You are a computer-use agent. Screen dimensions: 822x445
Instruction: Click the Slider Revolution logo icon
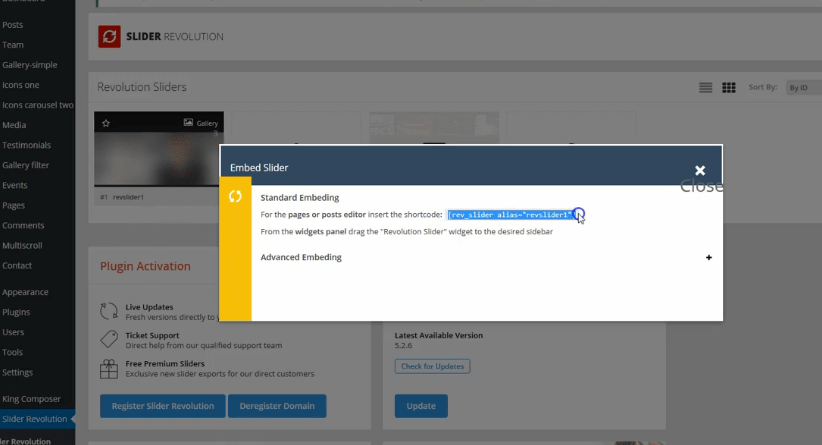(x=109, y=37)
